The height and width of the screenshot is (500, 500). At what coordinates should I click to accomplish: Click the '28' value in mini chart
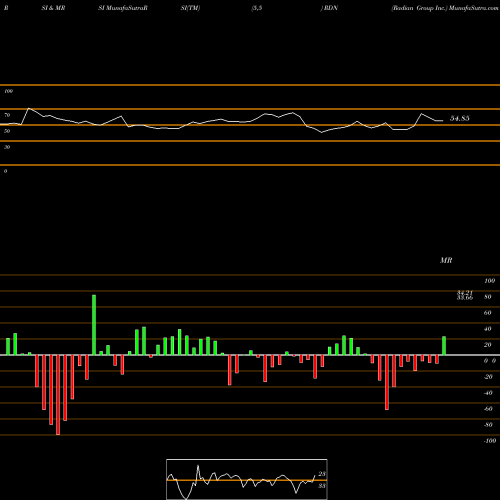pyautogui.click(x=322, y=474)
